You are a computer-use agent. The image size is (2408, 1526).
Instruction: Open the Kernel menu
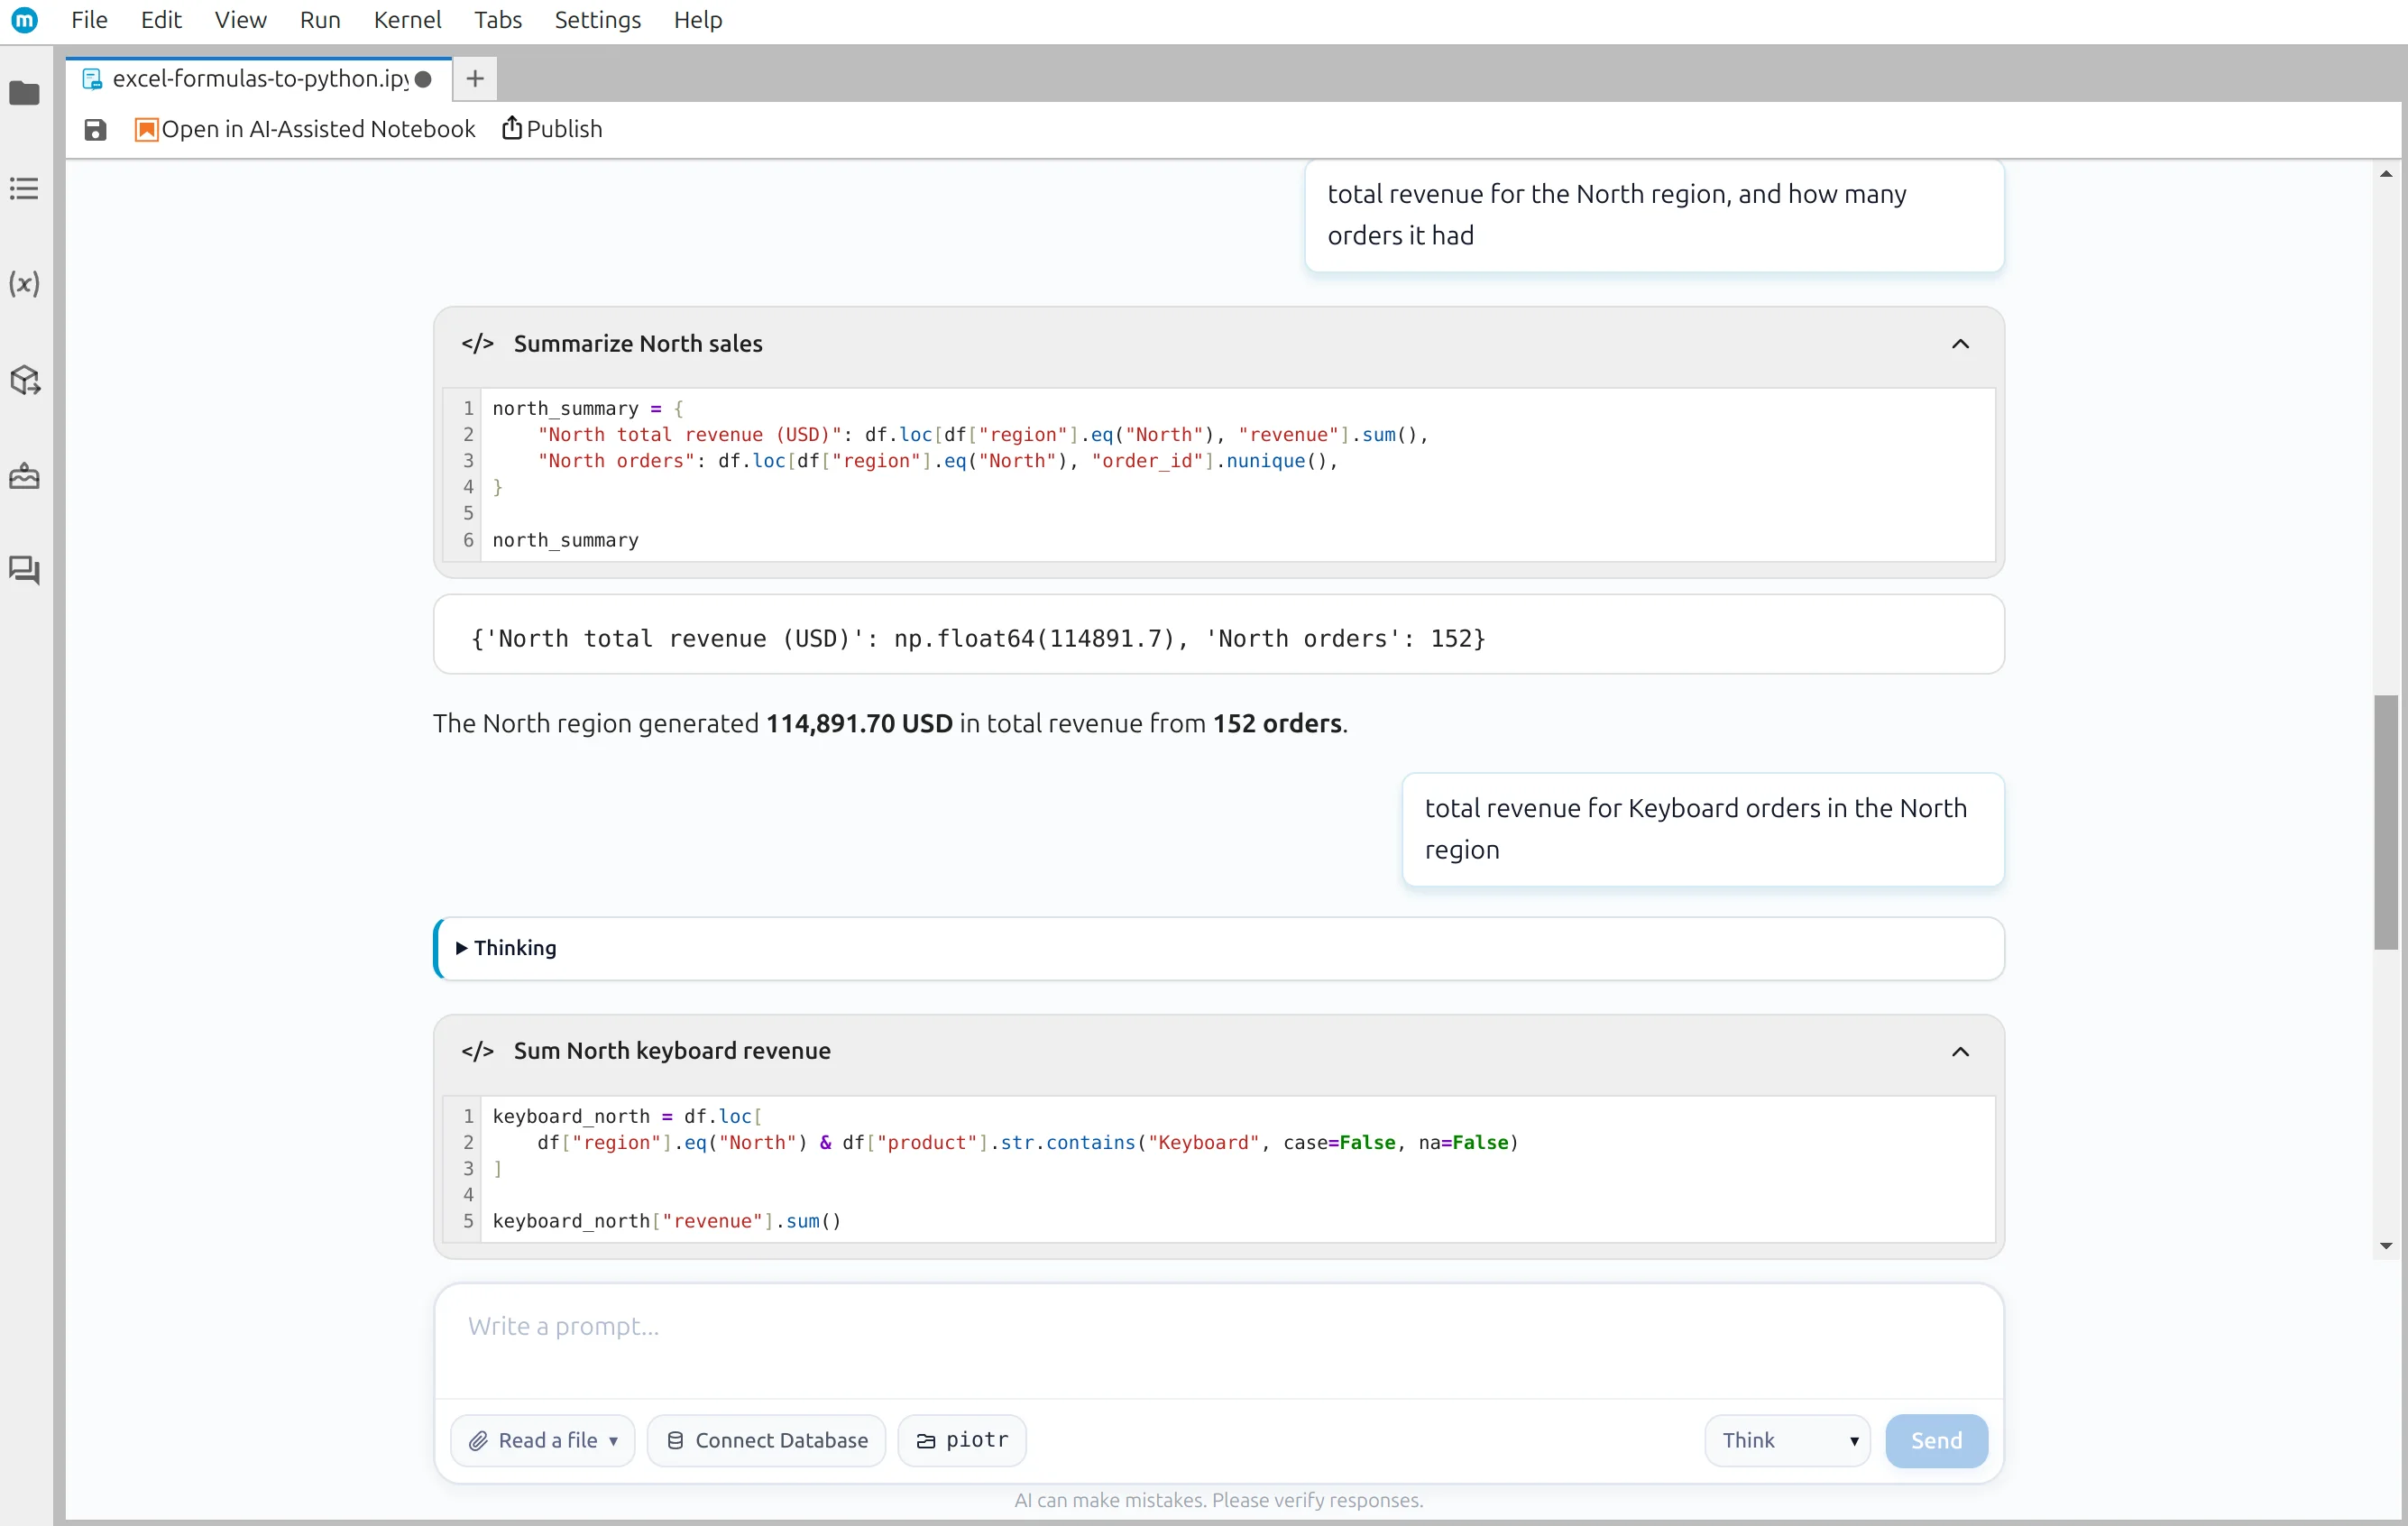point(407,20)
